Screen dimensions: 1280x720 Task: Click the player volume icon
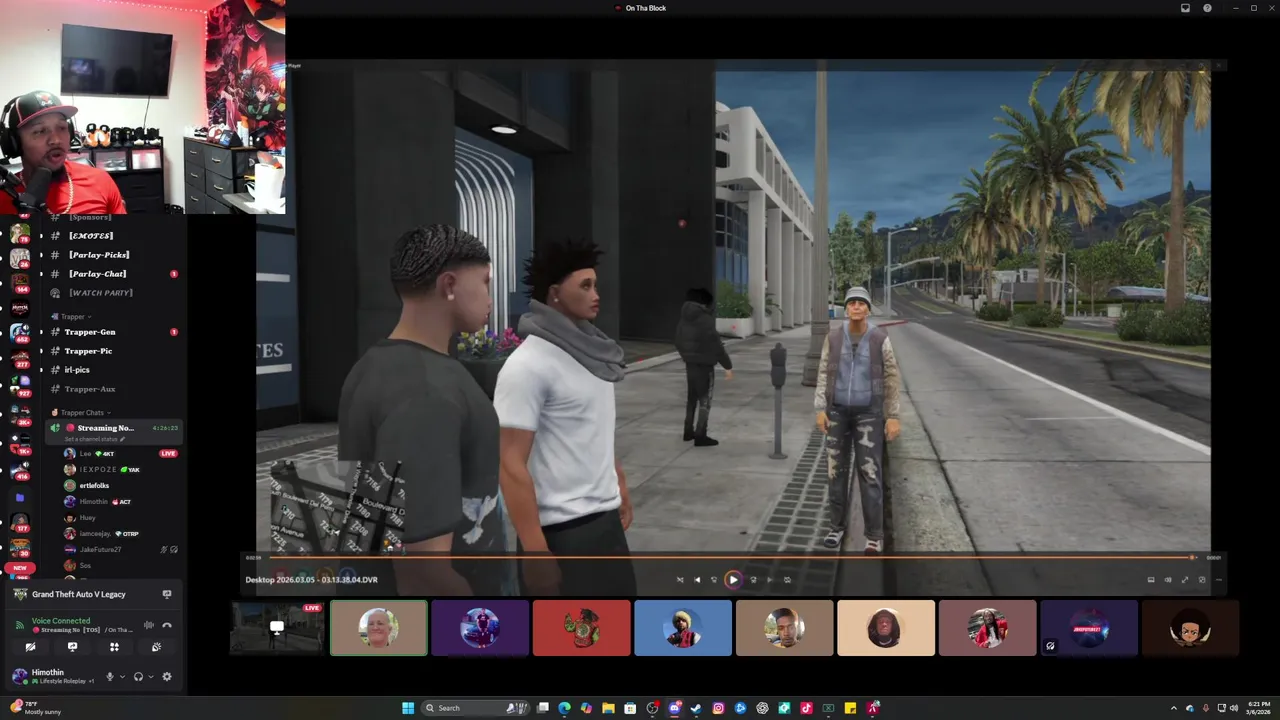point(1168,580)
